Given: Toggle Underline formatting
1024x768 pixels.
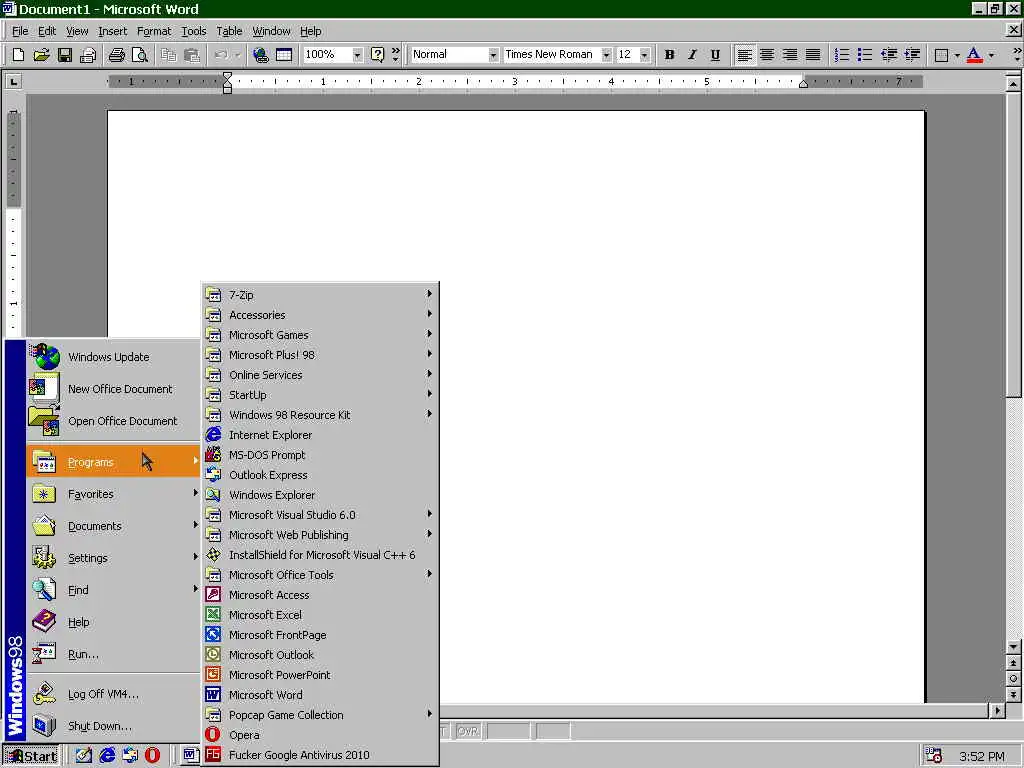Looking at the screenshot, I should (715, 55).
